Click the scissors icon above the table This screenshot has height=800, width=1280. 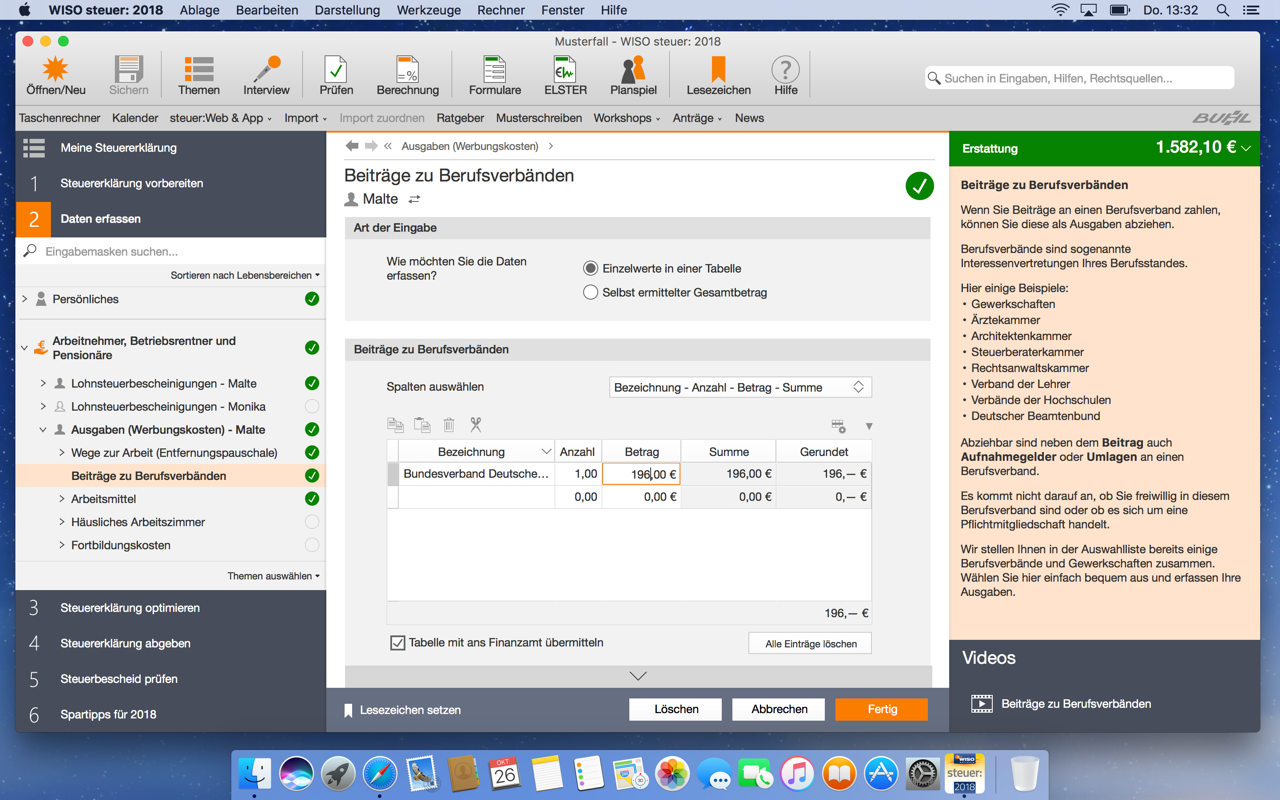tap(476, 425)
